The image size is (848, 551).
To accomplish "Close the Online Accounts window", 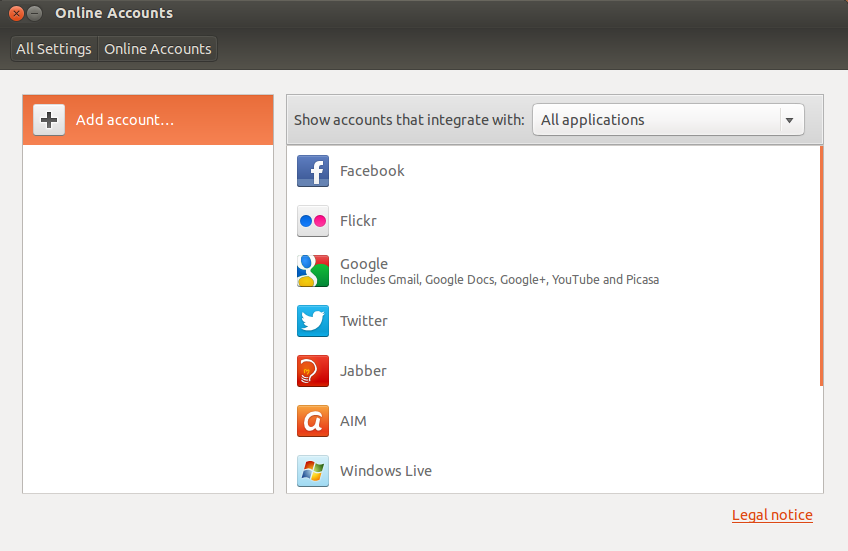I will pyautogui.click(x=17, y=13).
